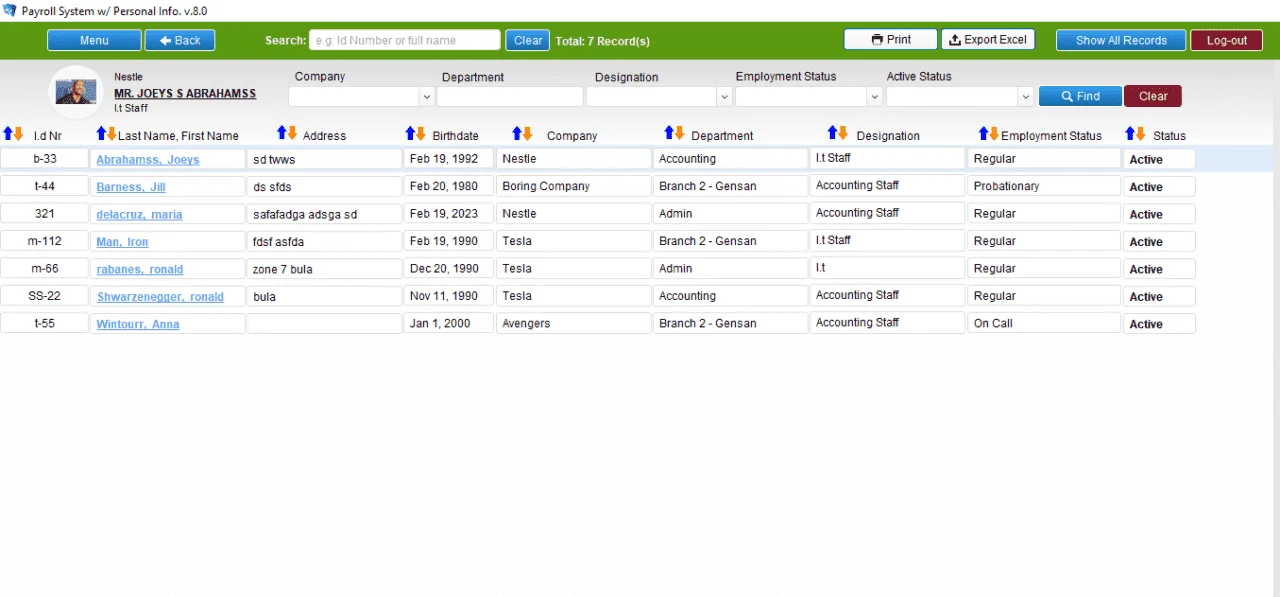The image size is (1280, 597).
Task: Sort Designation column ascending
Action: click(832, 133)
